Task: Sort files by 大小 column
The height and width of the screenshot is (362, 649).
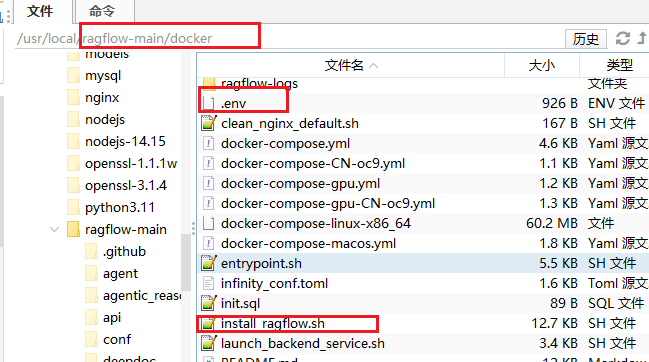Action: coord(541,65)
